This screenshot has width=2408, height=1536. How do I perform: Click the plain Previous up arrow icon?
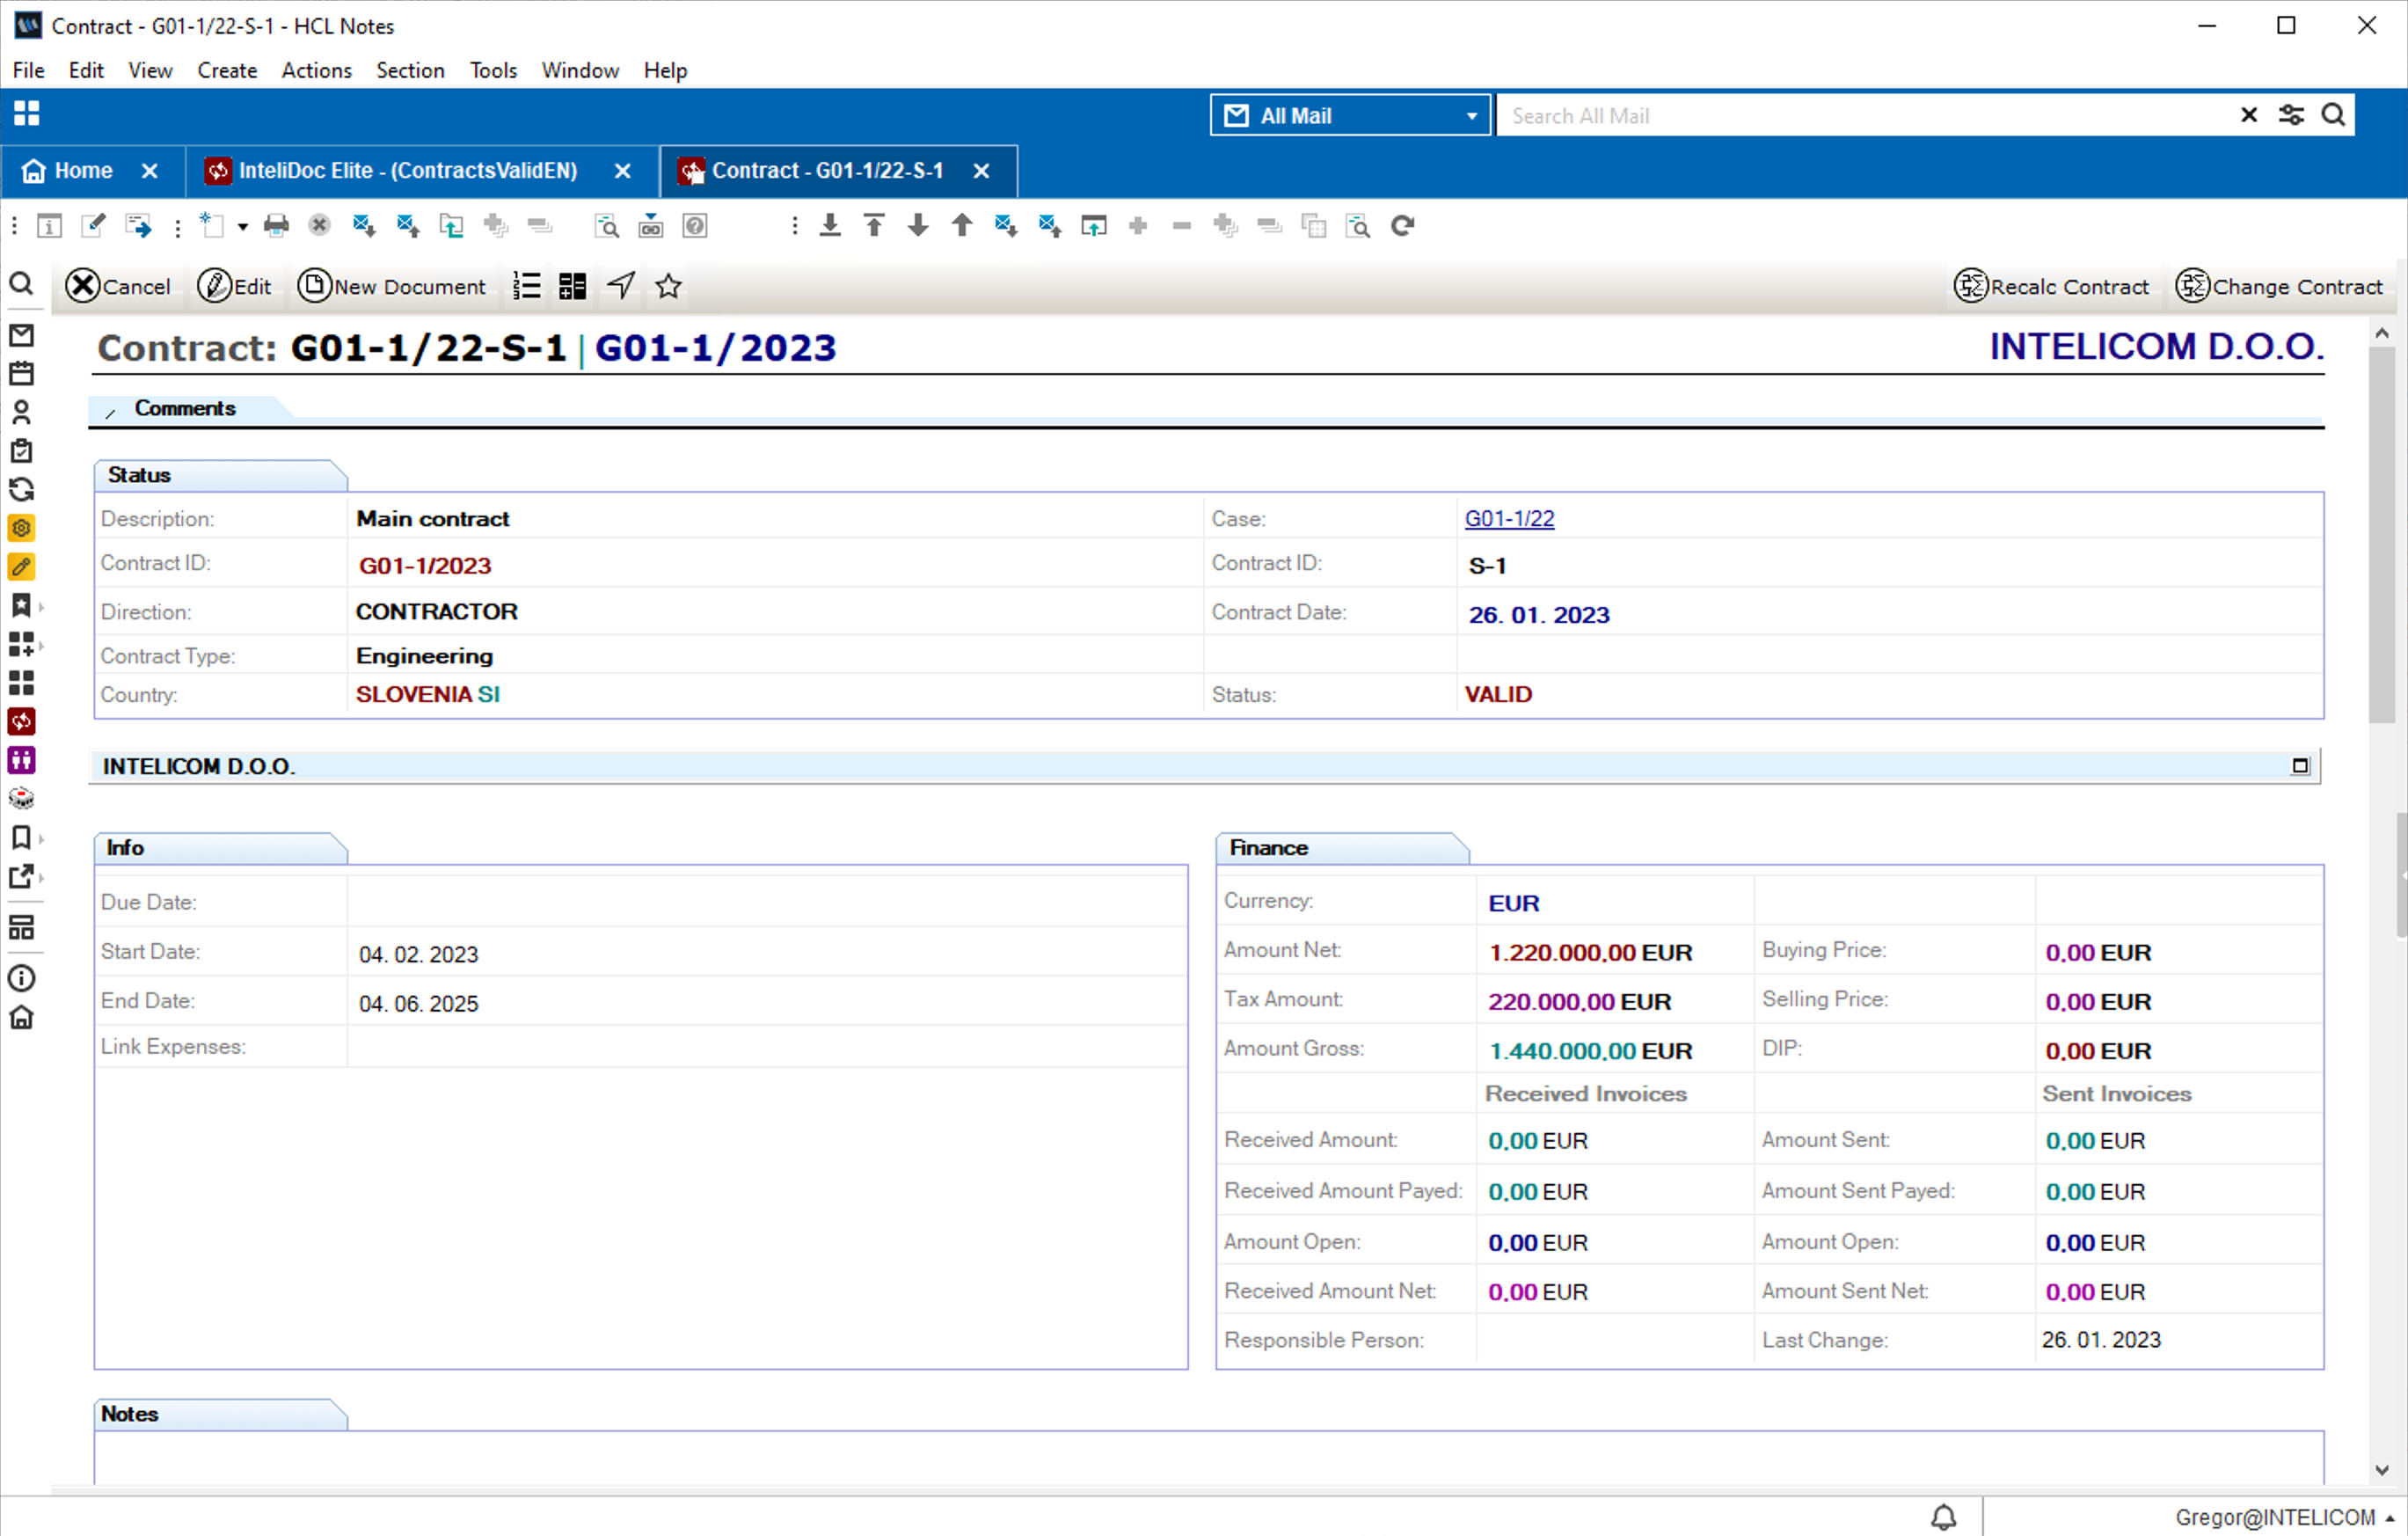962,226
